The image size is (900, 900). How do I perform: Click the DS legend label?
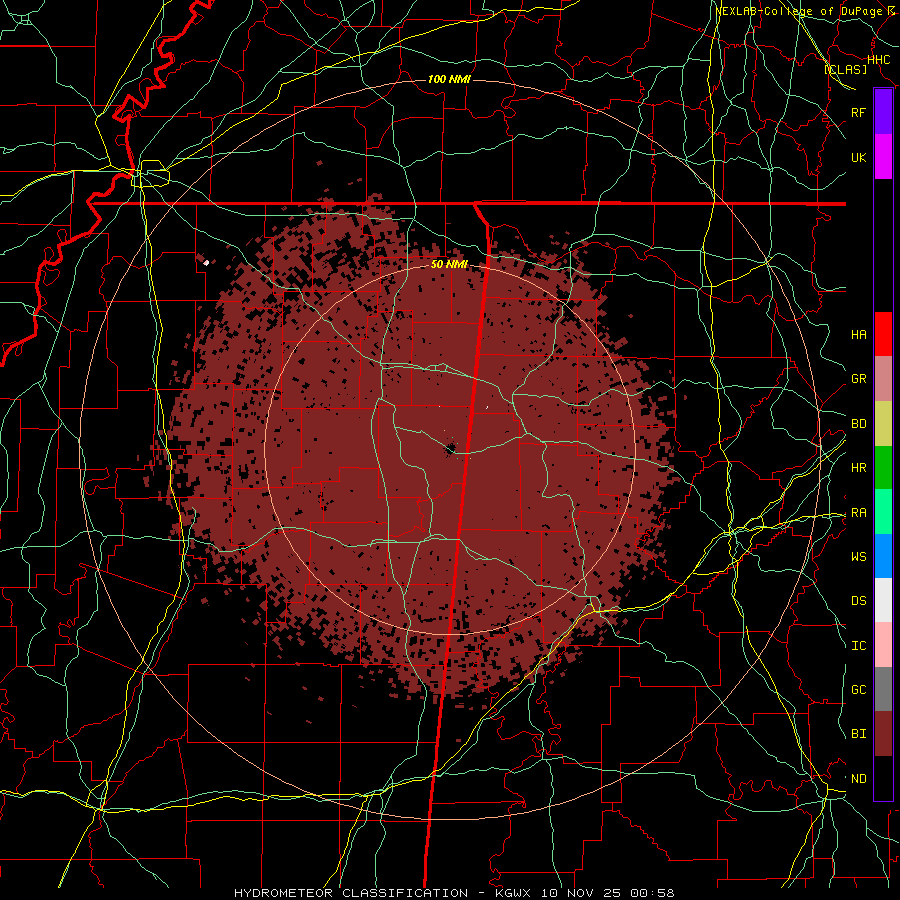point(859,601)
